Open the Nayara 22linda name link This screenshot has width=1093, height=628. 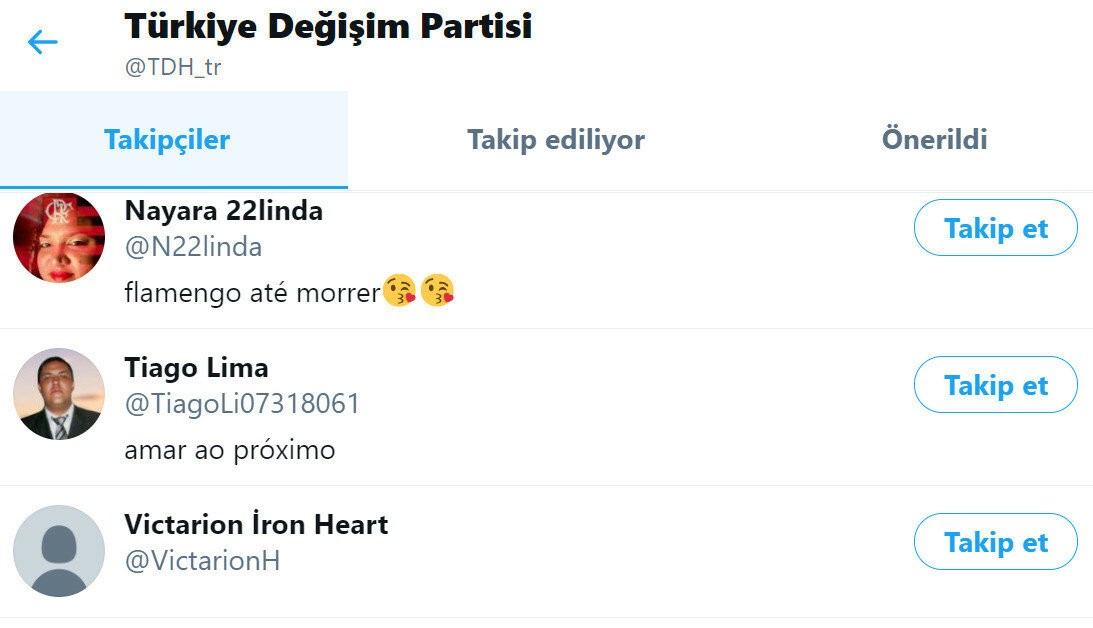[223, 211]
